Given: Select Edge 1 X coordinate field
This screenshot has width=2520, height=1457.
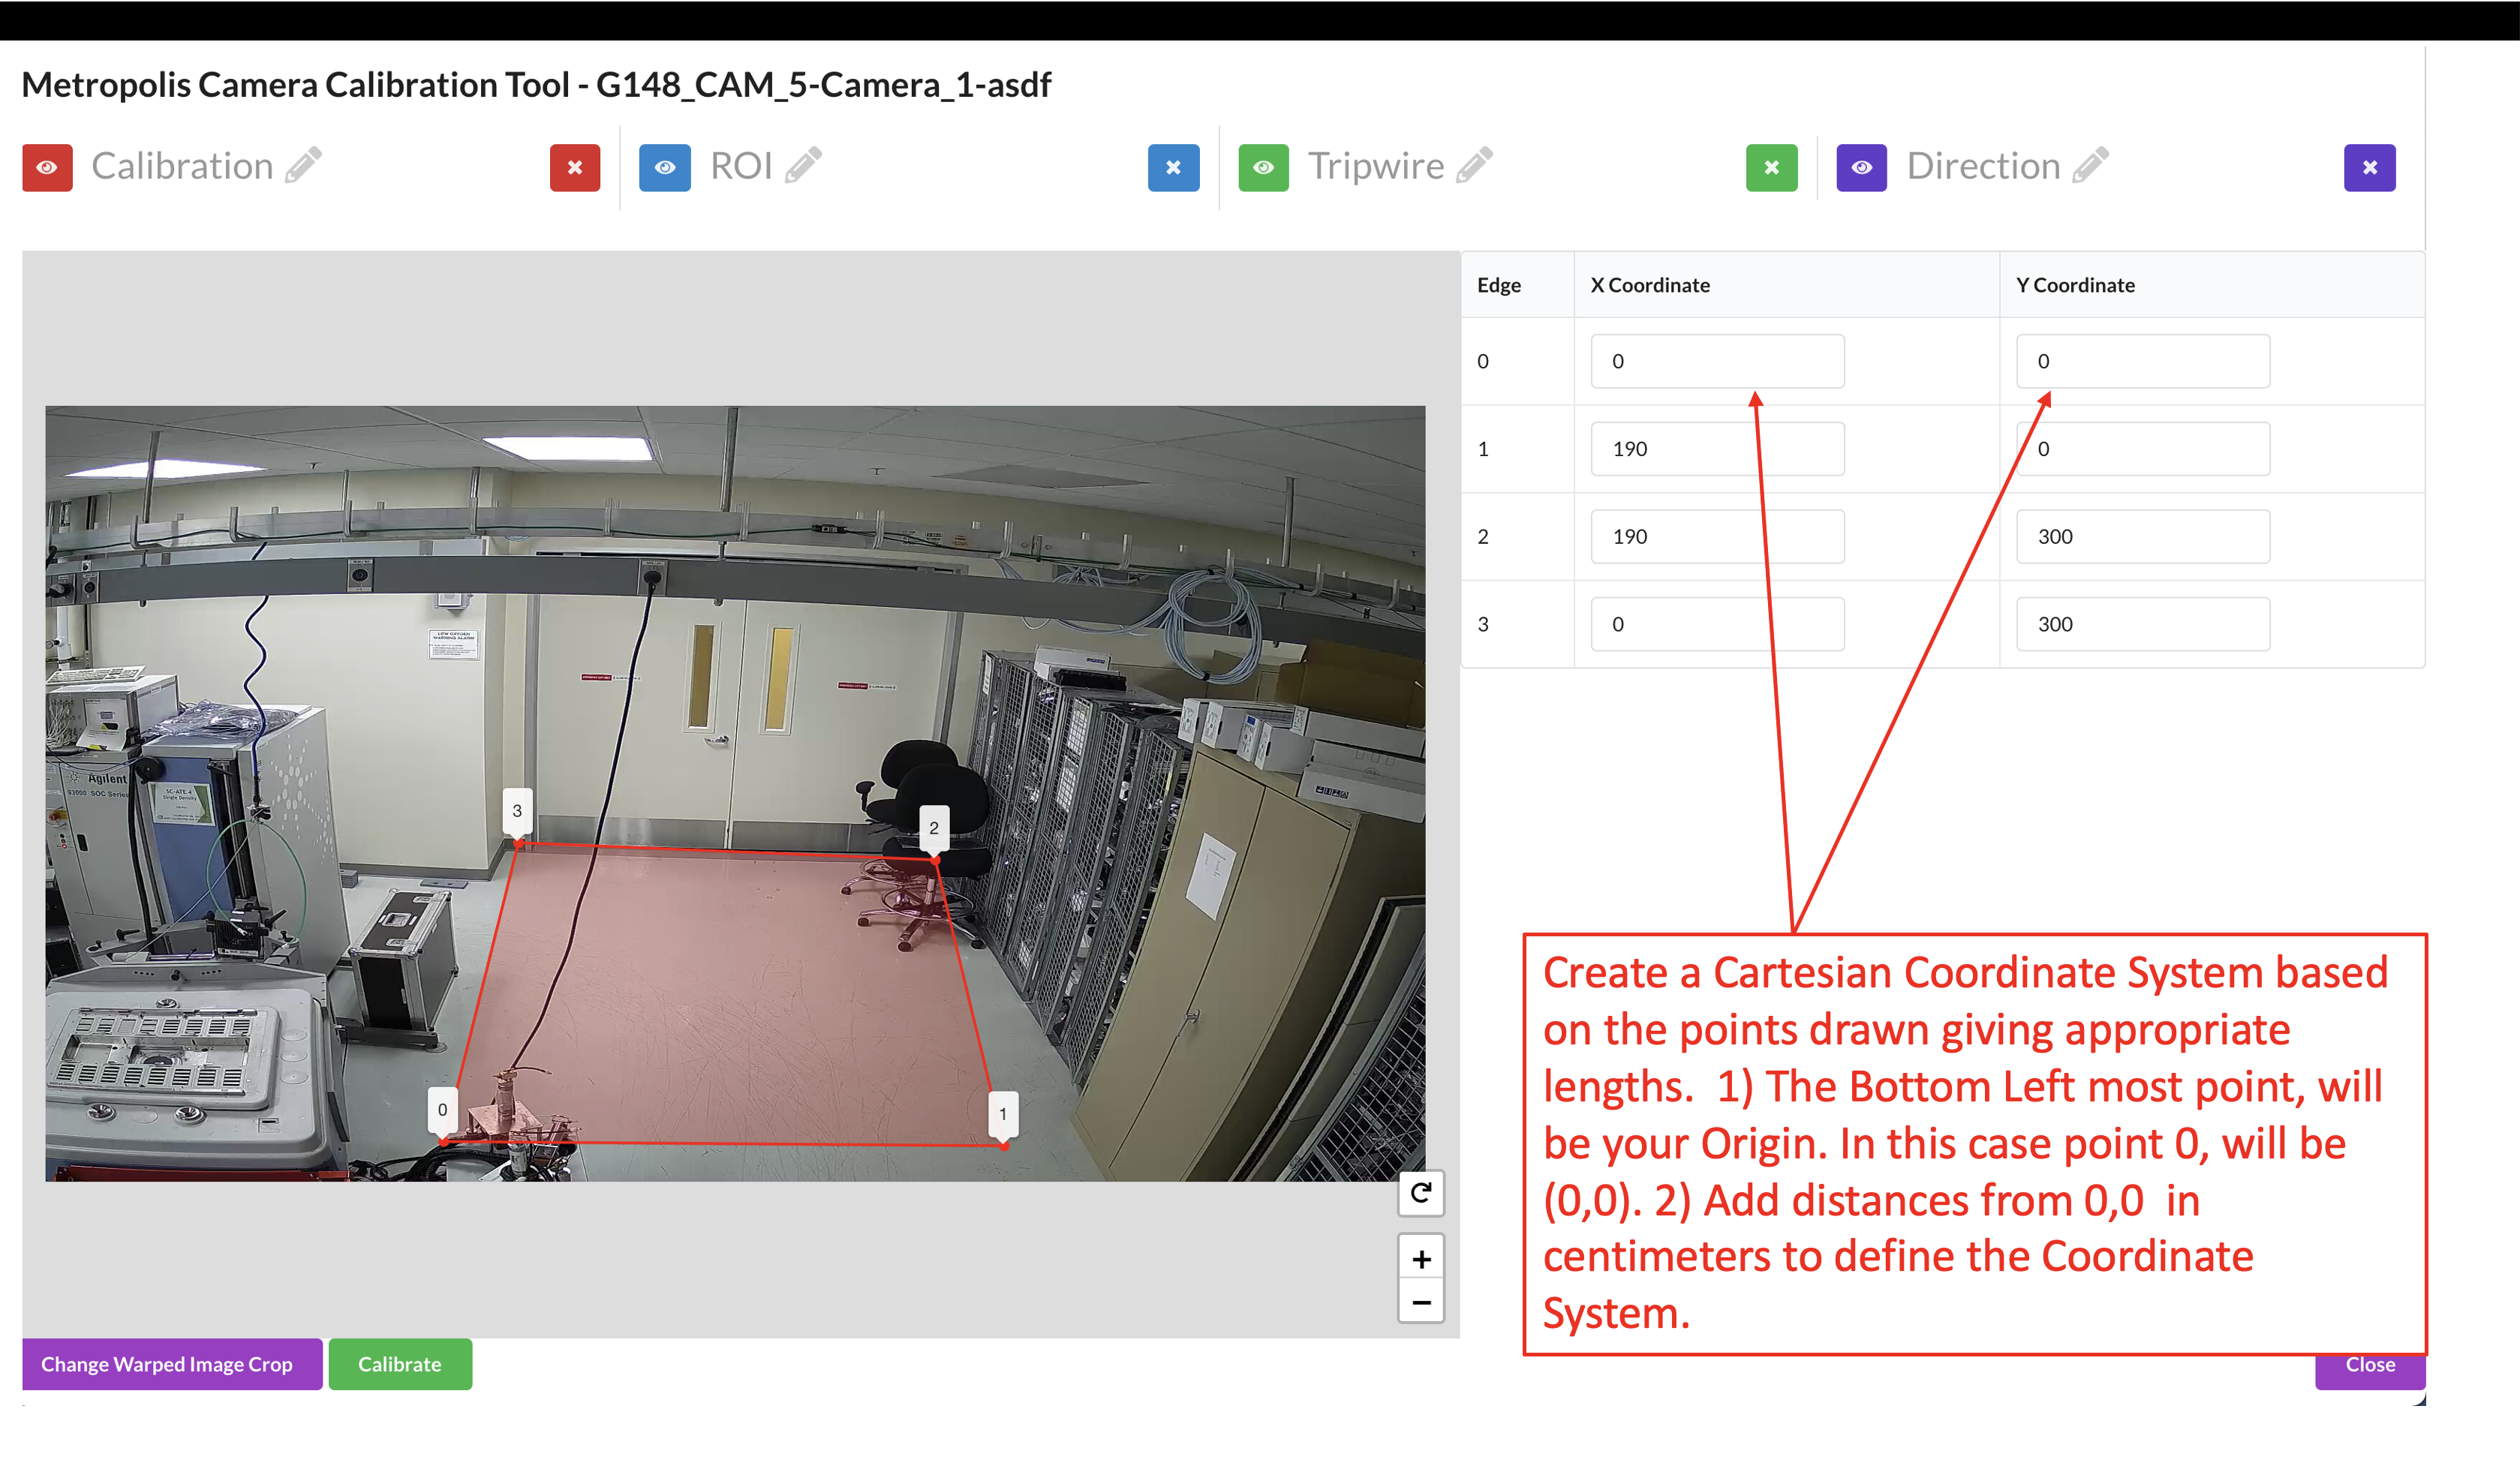Looking at the screenshot, I should coord(1717,448).
